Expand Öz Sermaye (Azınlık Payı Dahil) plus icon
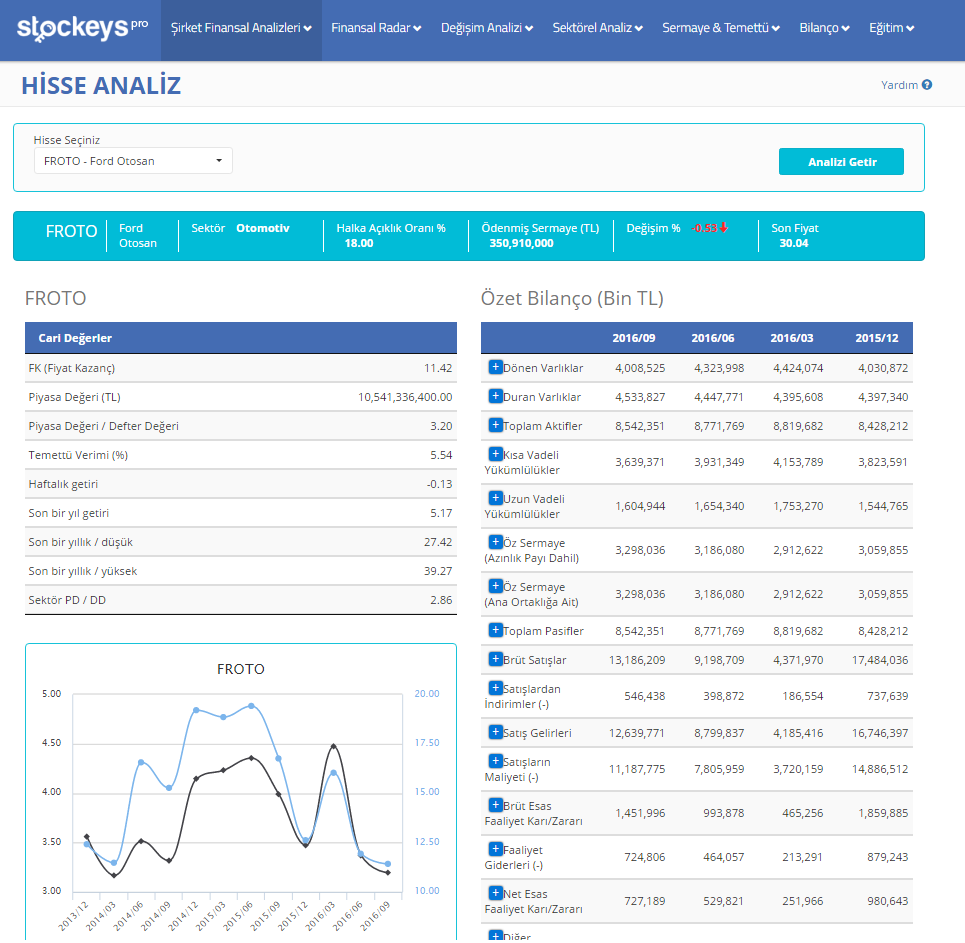Viewport: 965px width, 943px height. 495,542
